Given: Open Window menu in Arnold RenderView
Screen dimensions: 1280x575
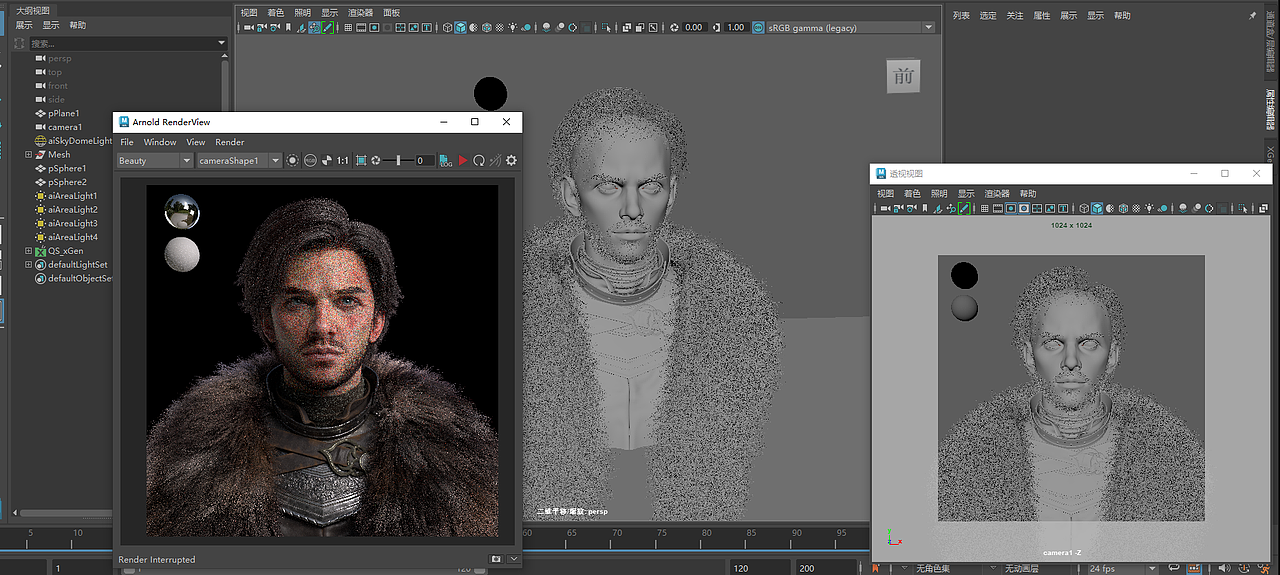Looking at the screenshot, I should (160, 142).
